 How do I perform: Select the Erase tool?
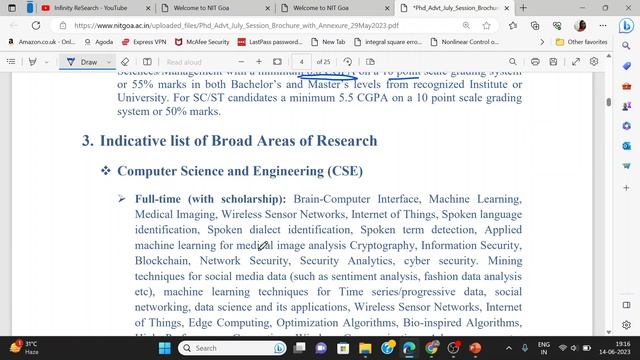click(x=125, y=62)
